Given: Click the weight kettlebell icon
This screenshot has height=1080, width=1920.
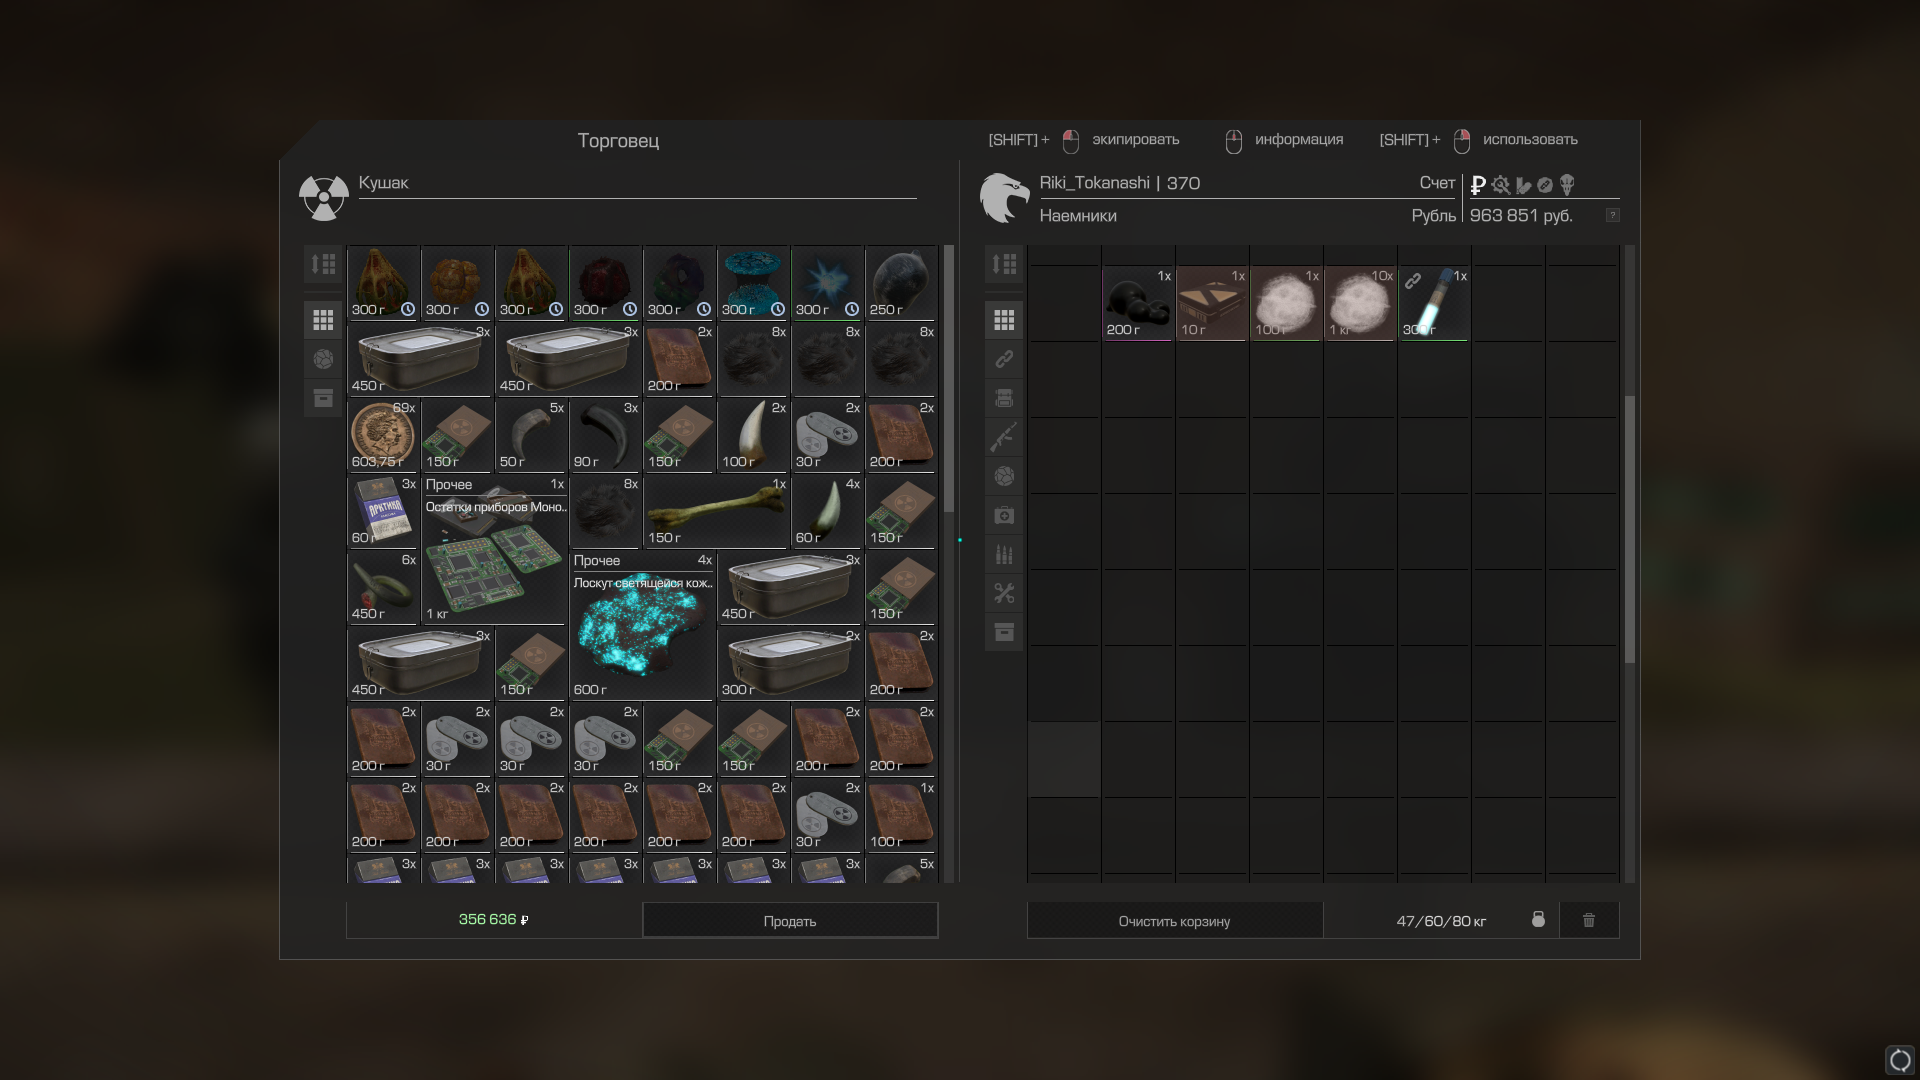Looking at the screenshot, I should point(1538,920).
